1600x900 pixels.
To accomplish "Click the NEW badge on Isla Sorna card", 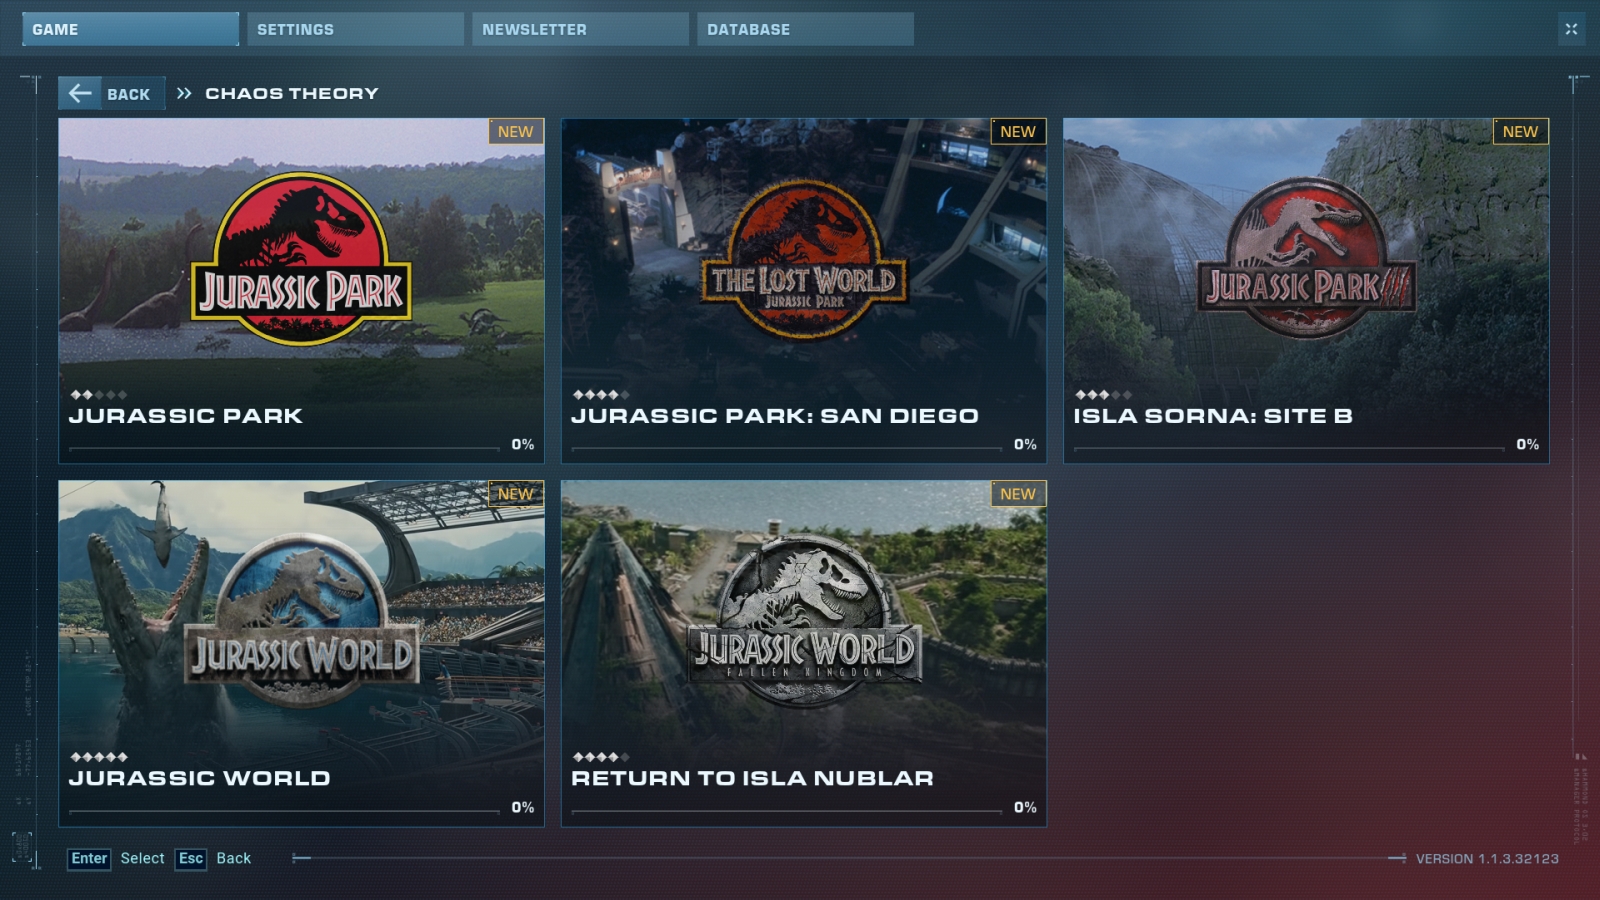I will point(1520,132).
